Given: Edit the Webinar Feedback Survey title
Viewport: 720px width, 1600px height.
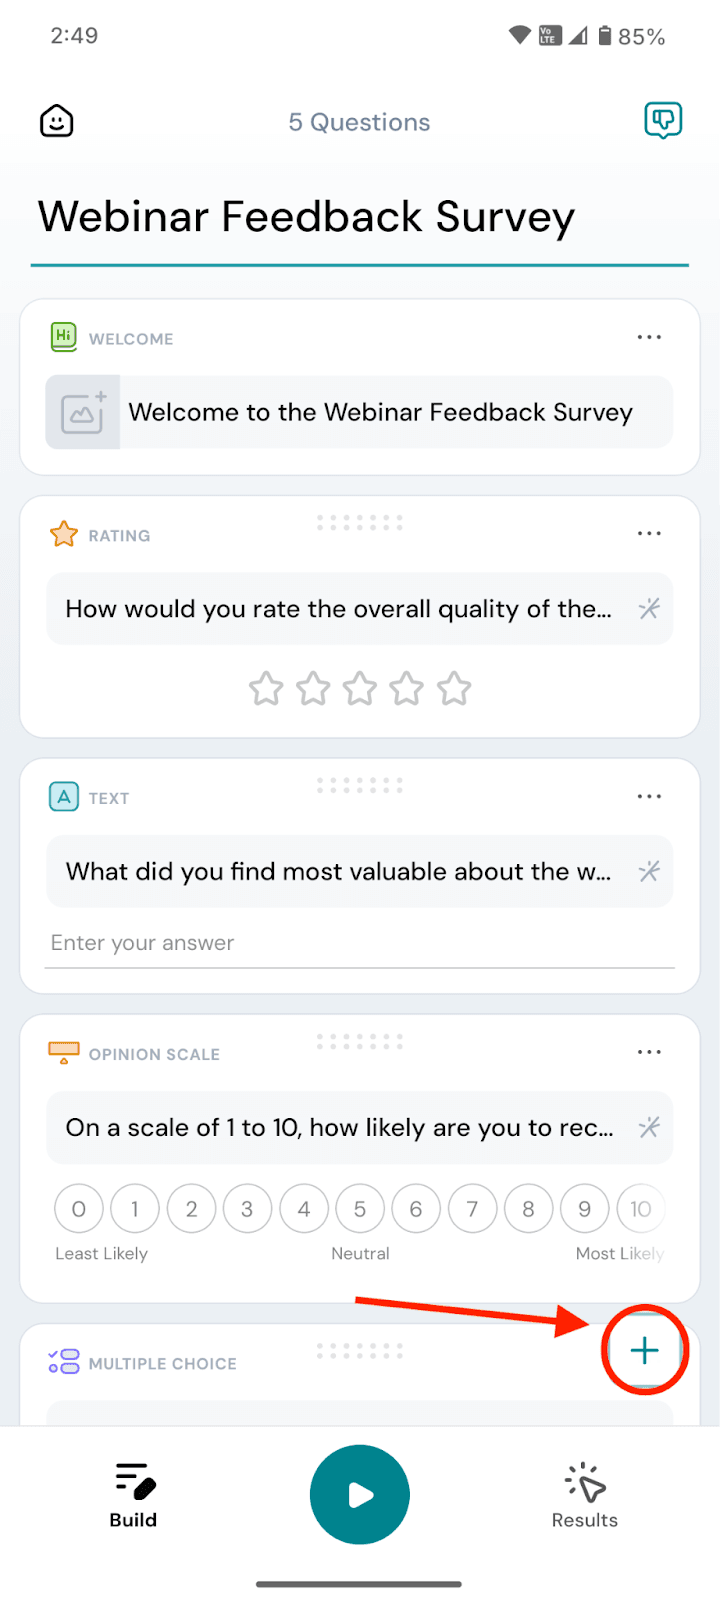Looking at the screenshot, I should pos(306,217).
